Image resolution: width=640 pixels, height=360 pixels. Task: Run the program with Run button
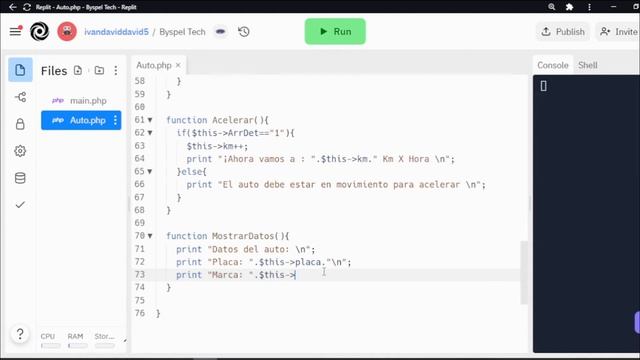335,31
